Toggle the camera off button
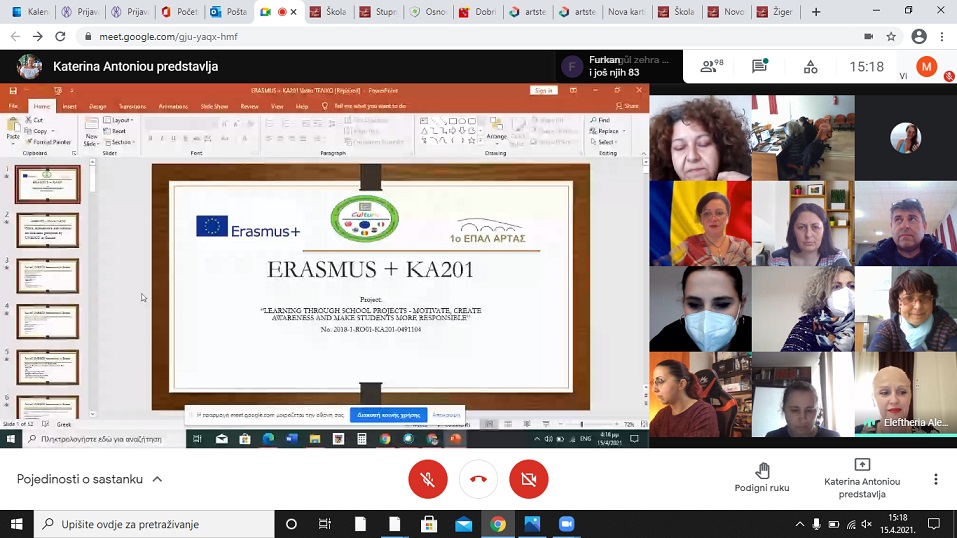Viewport: 957px width, 538px height. pos(529,479)
